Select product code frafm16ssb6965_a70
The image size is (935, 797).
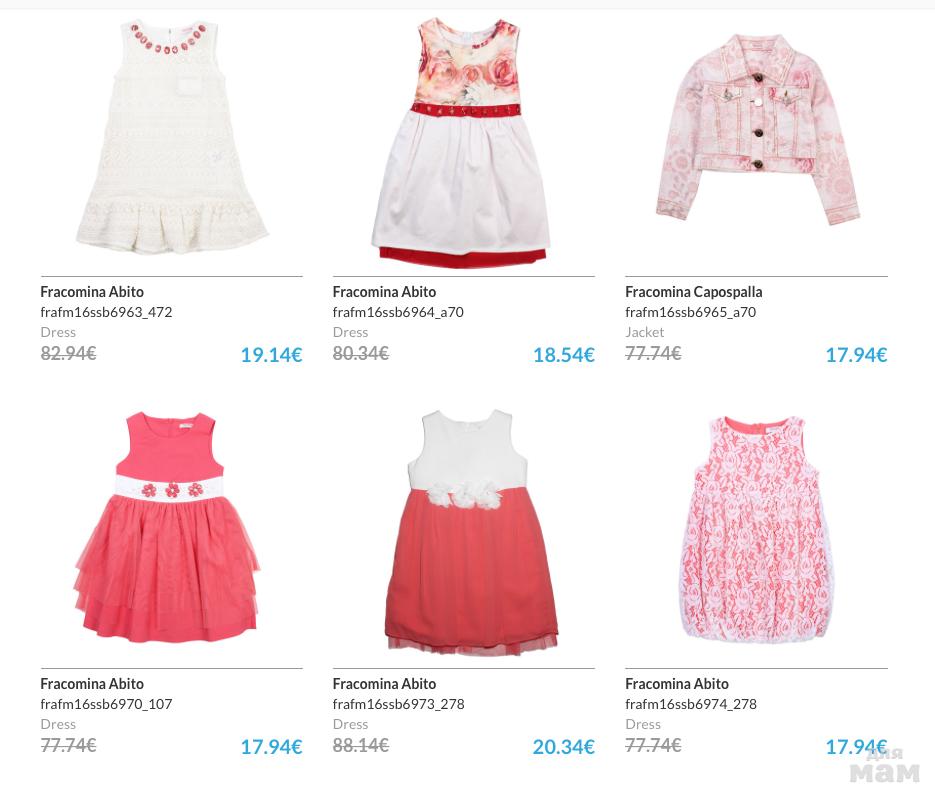point(691,312)
